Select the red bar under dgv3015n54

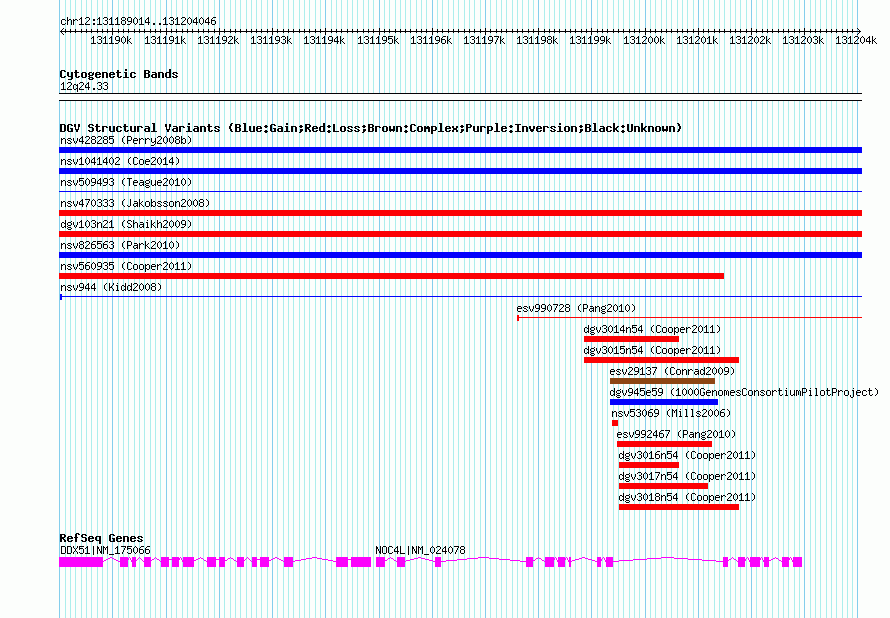coord(661,360)
